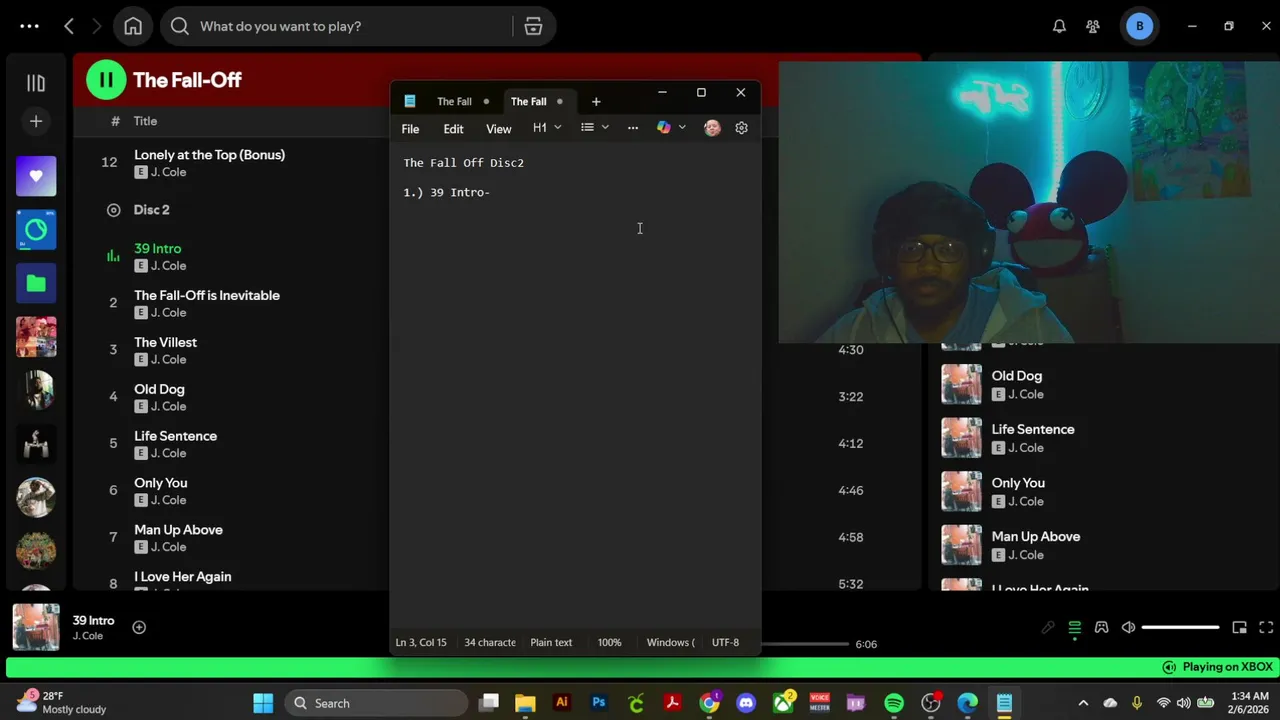
Task: Place cursor in the Notepad text area after '39 Intro-'
Action: point(491,192)
